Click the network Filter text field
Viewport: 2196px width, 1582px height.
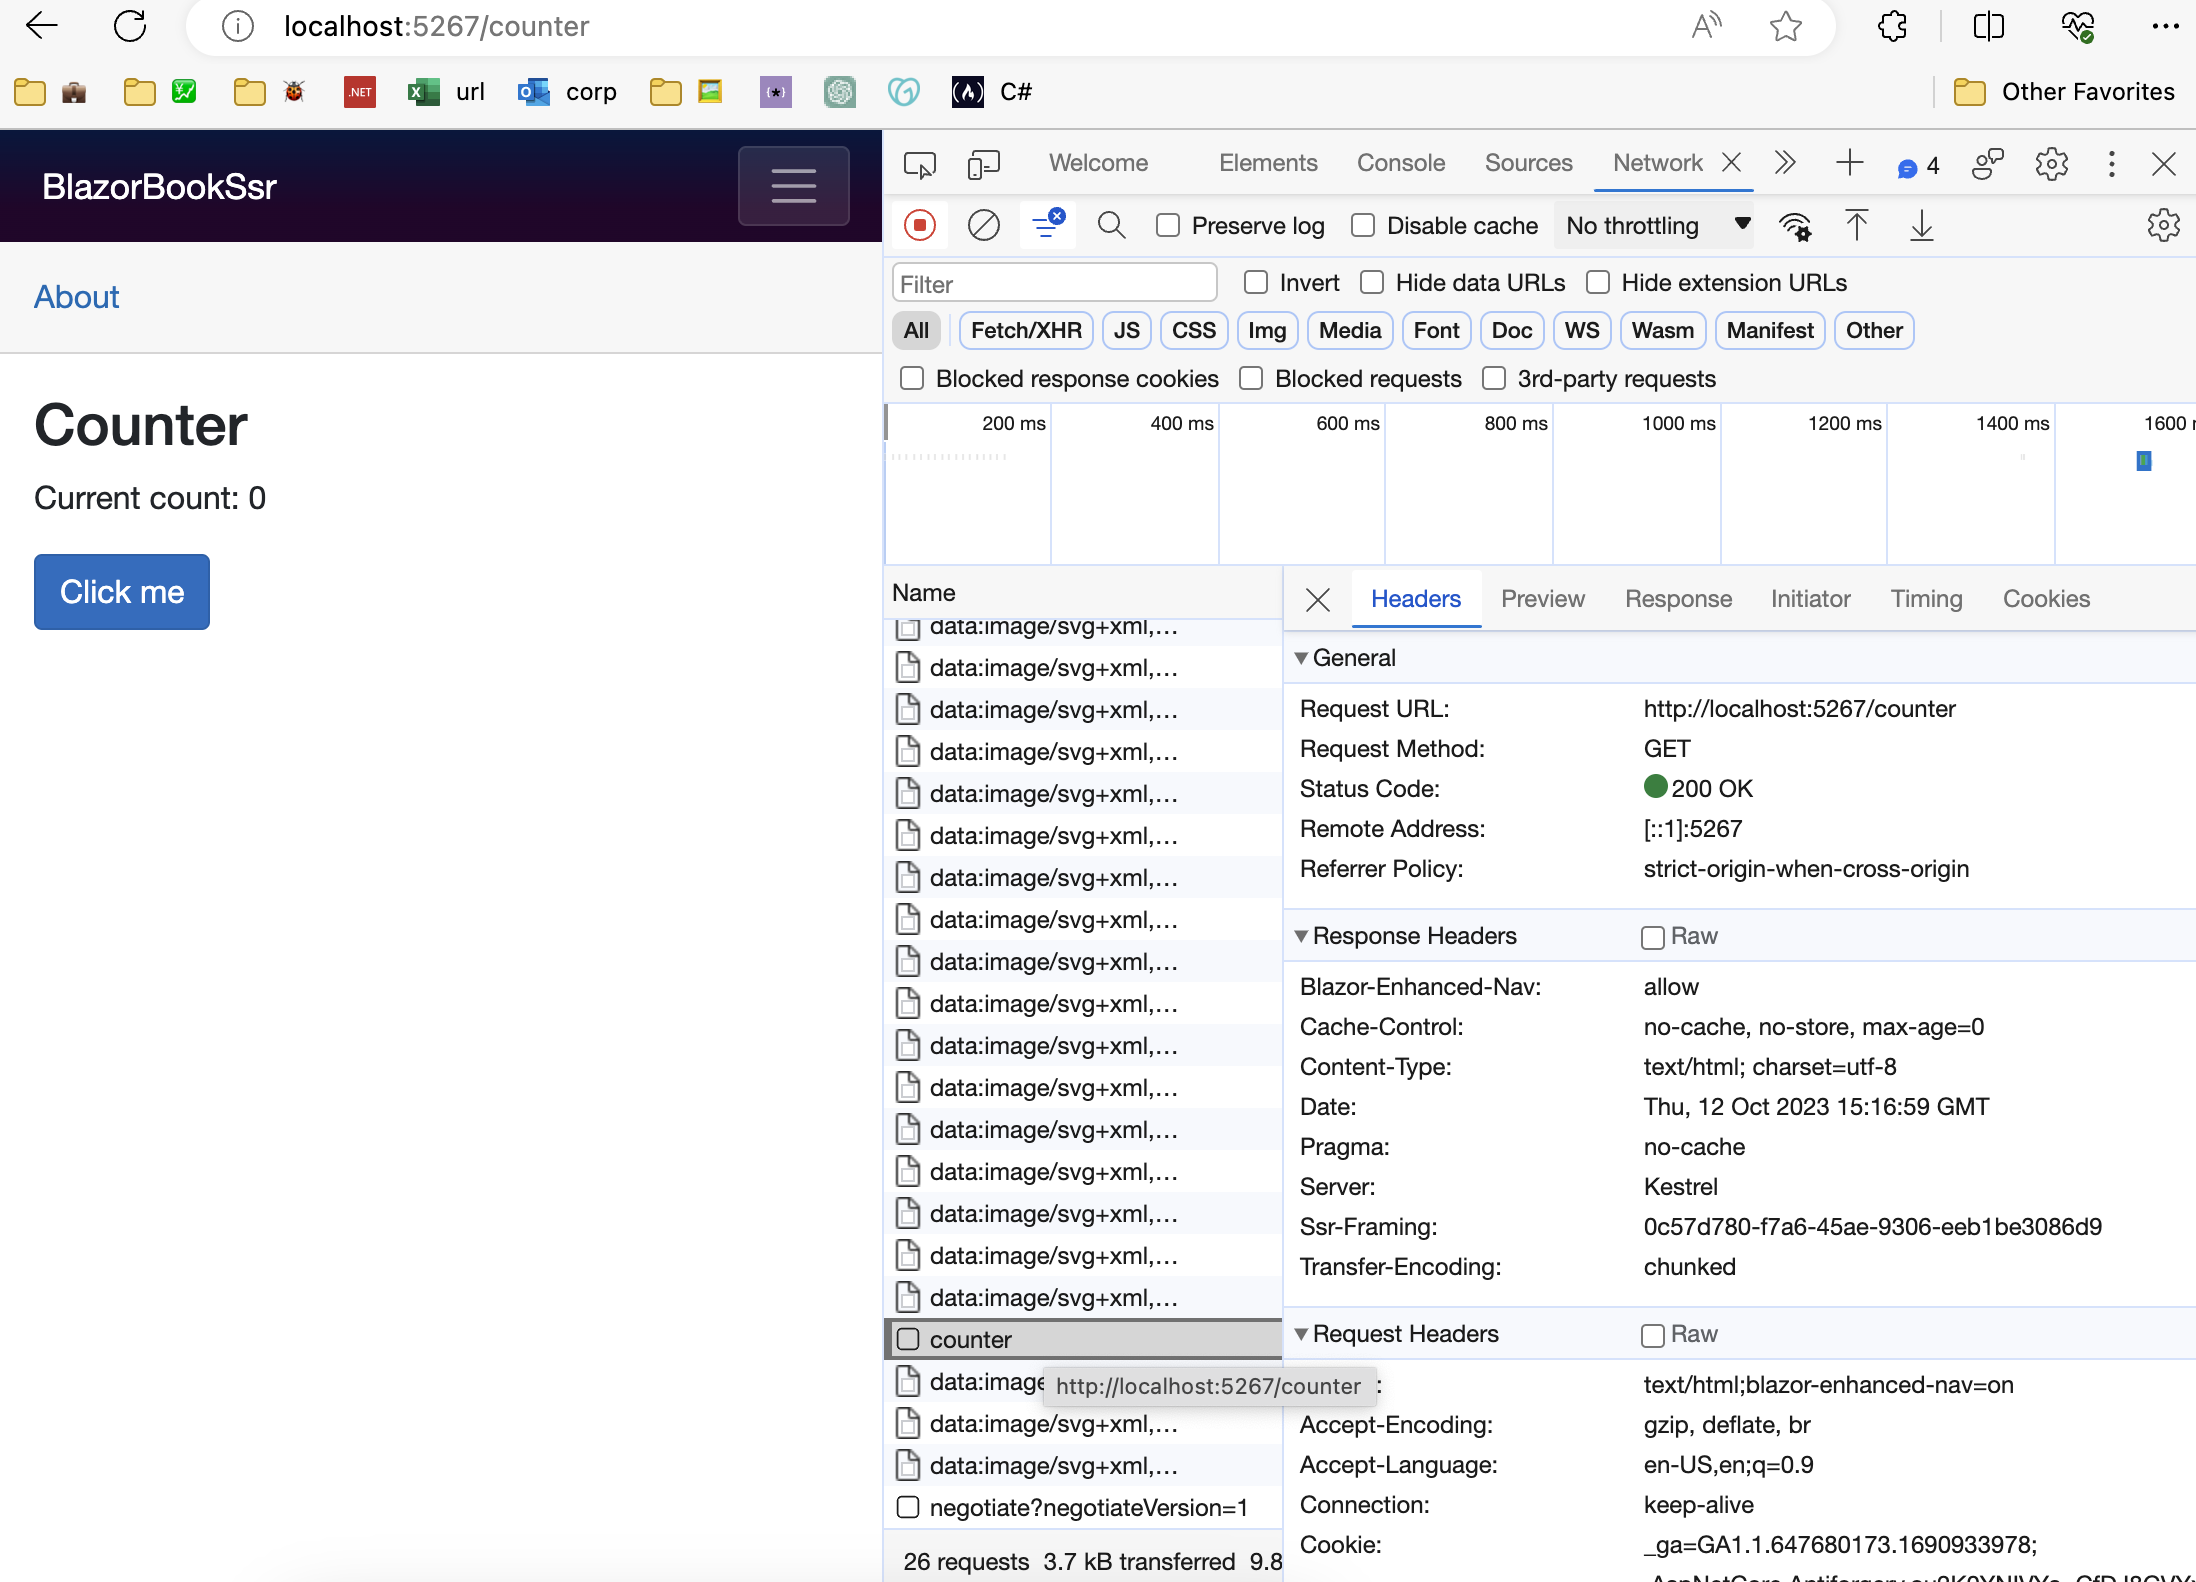pos(1054,284)
